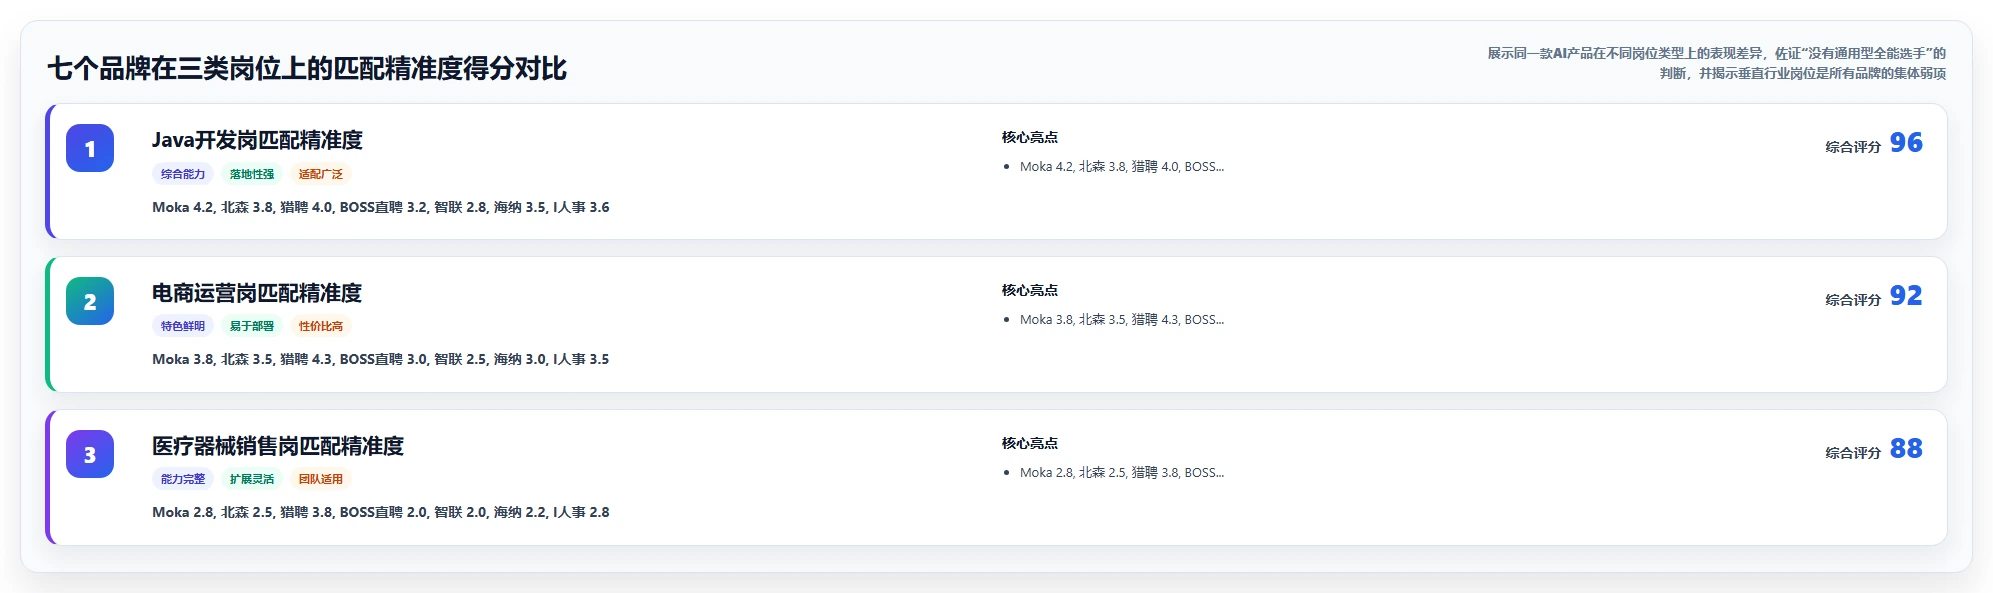Click the score 88 value
1993x593 pixels.
coord(1906,449)
